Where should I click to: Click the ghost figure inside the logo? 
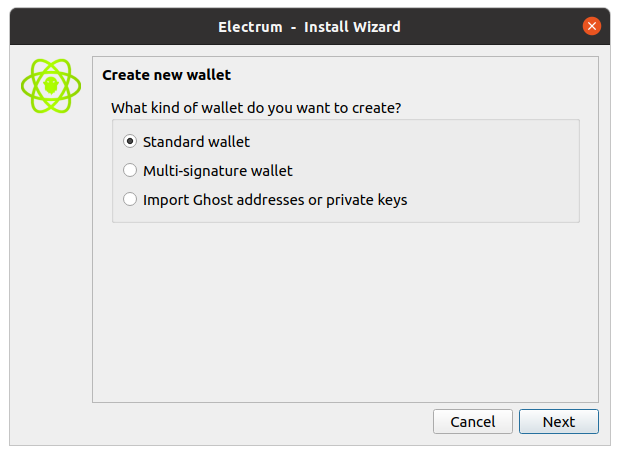pos(50,86)
